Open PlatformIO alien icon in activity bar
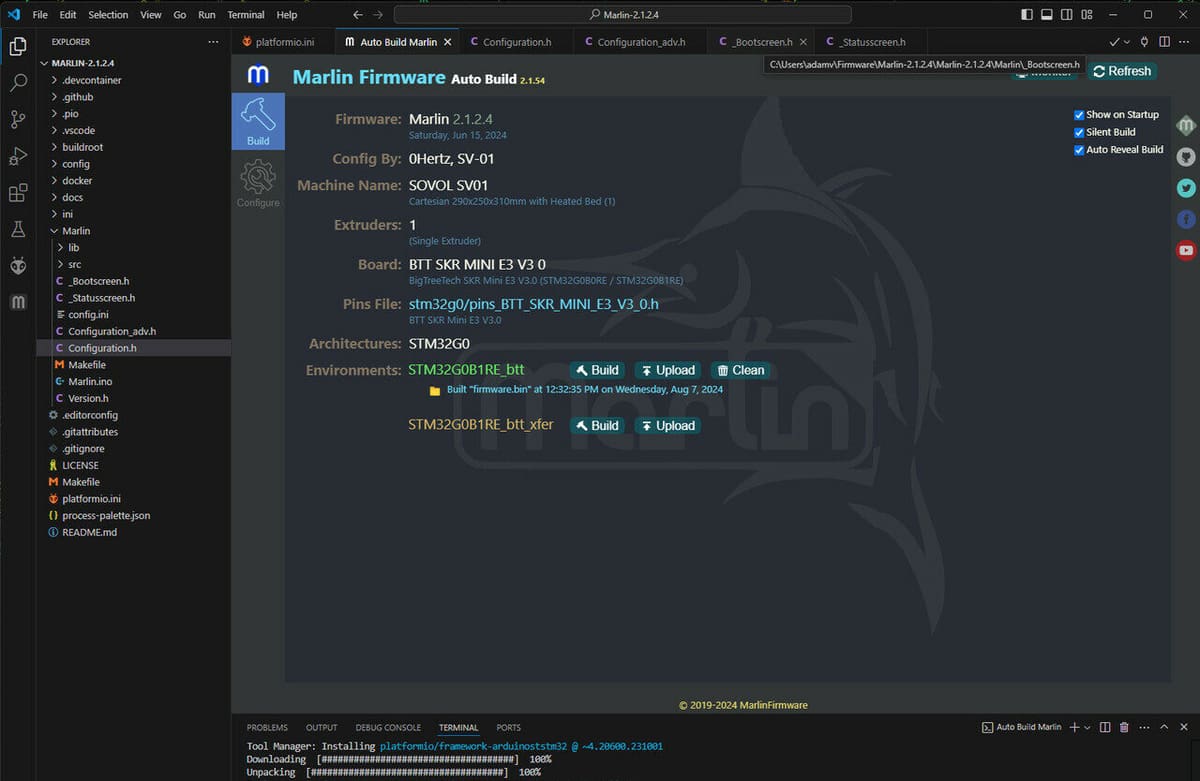1200x781 pixels. [18, 265]
